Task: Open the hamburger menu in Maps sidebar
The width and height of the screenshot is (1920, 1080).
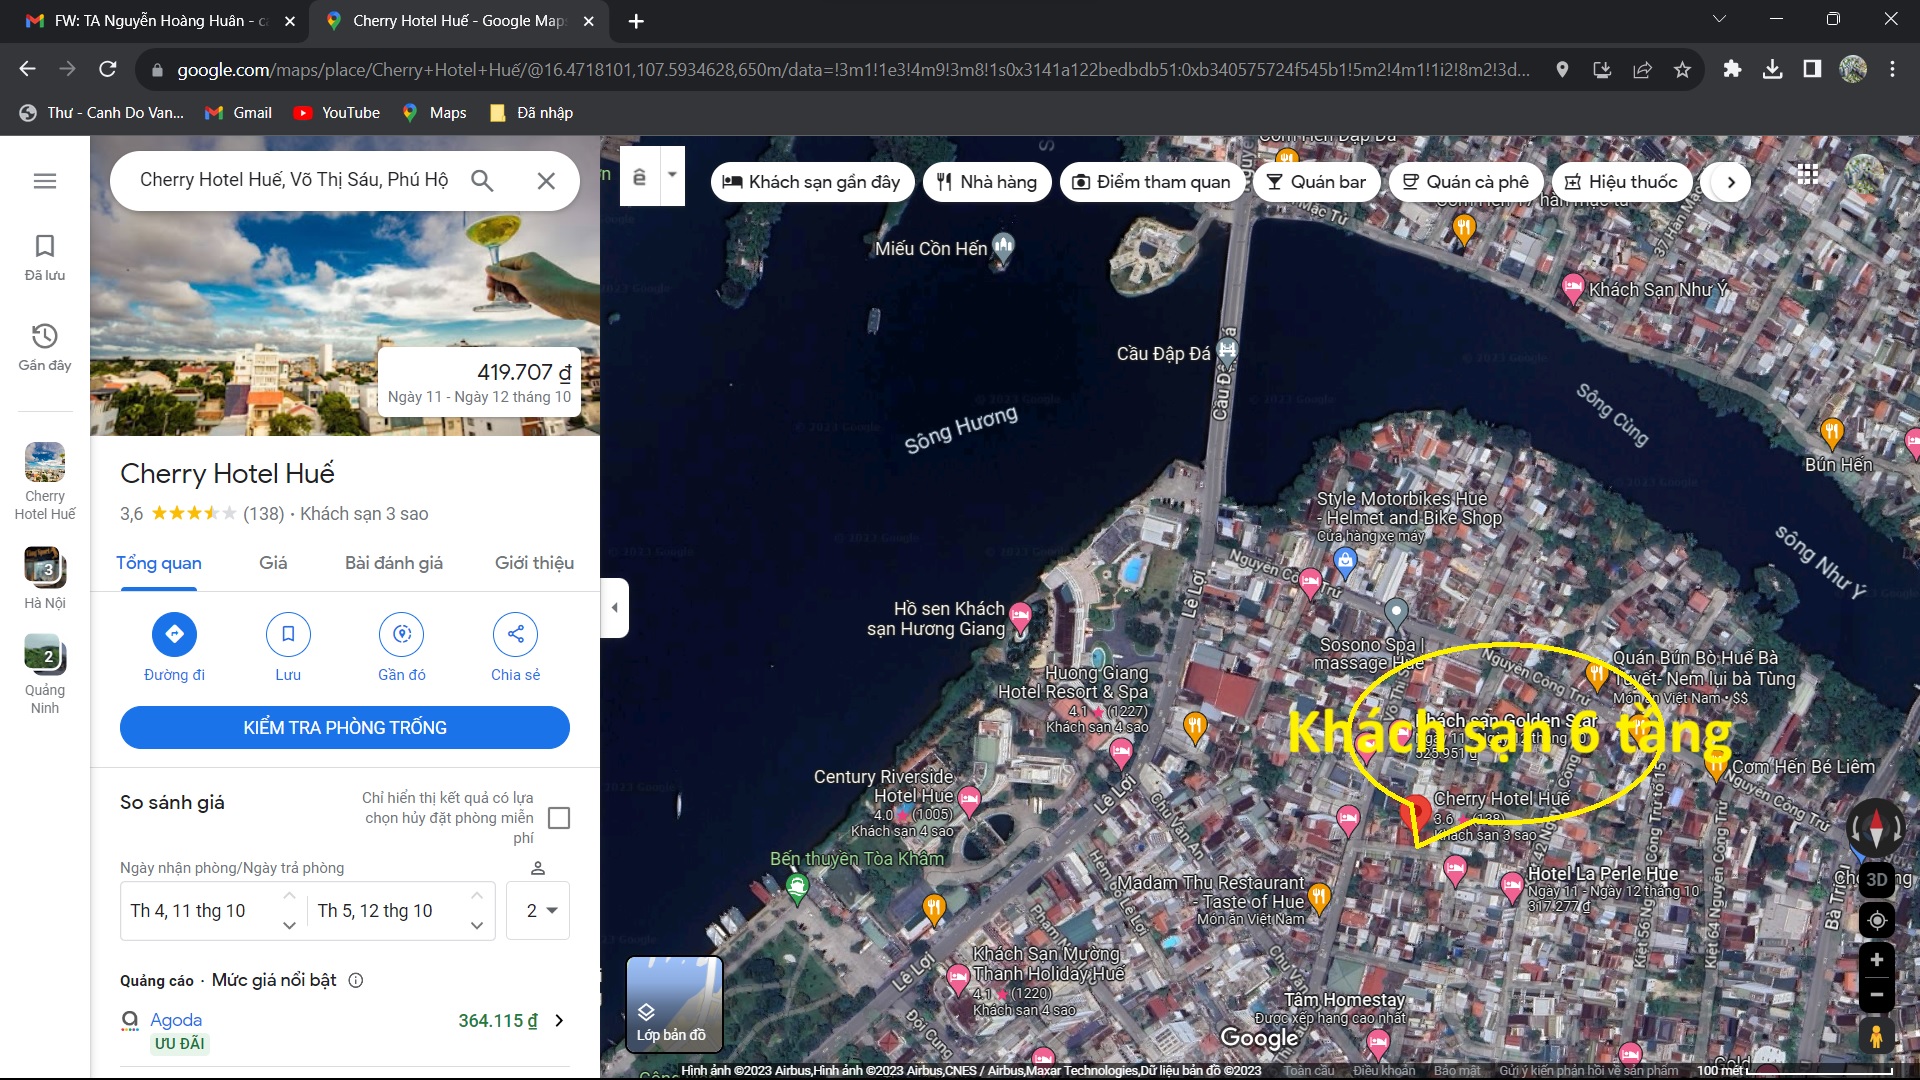Action: pos(45,181)
